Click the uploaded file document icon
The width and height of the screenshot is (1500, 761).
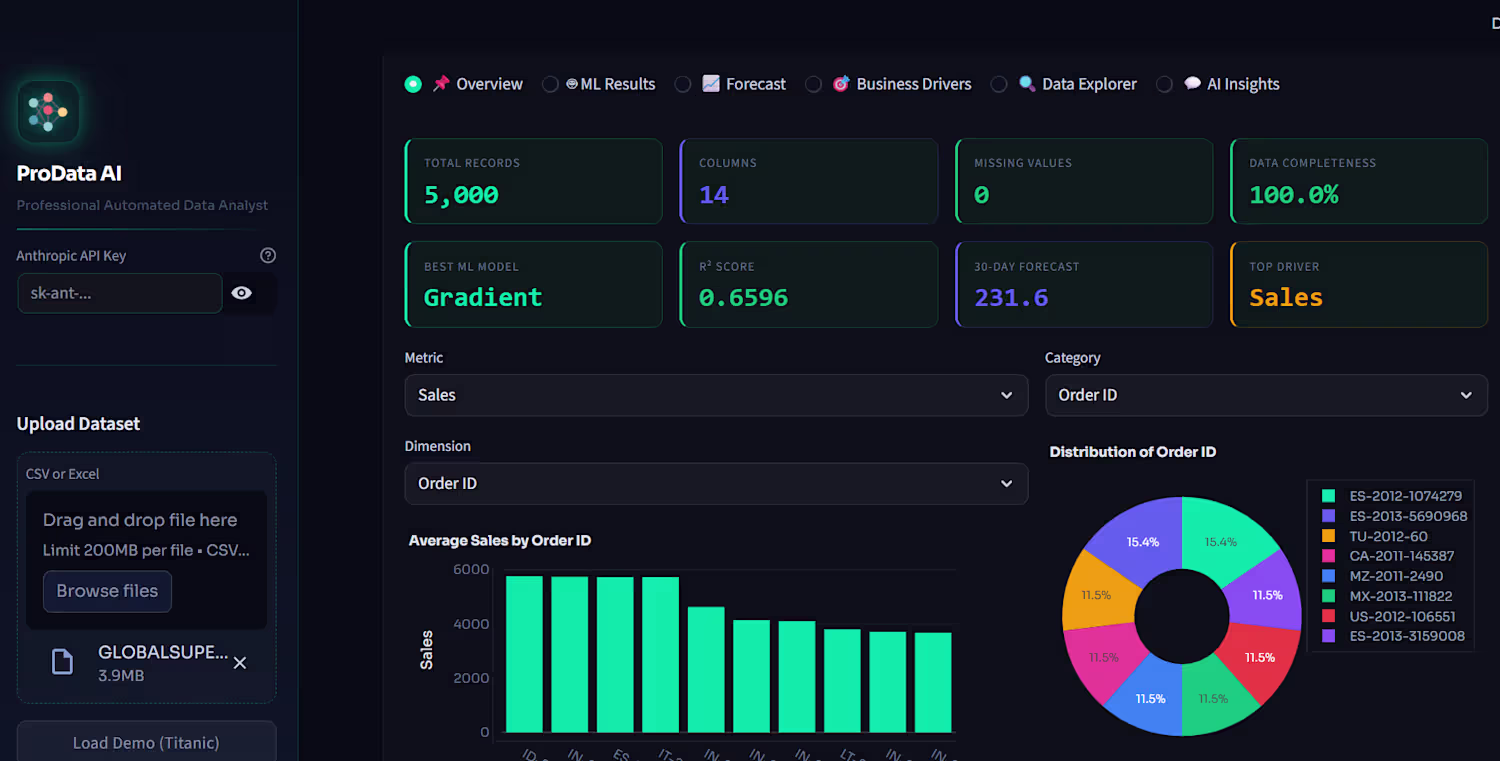point(62,662)
